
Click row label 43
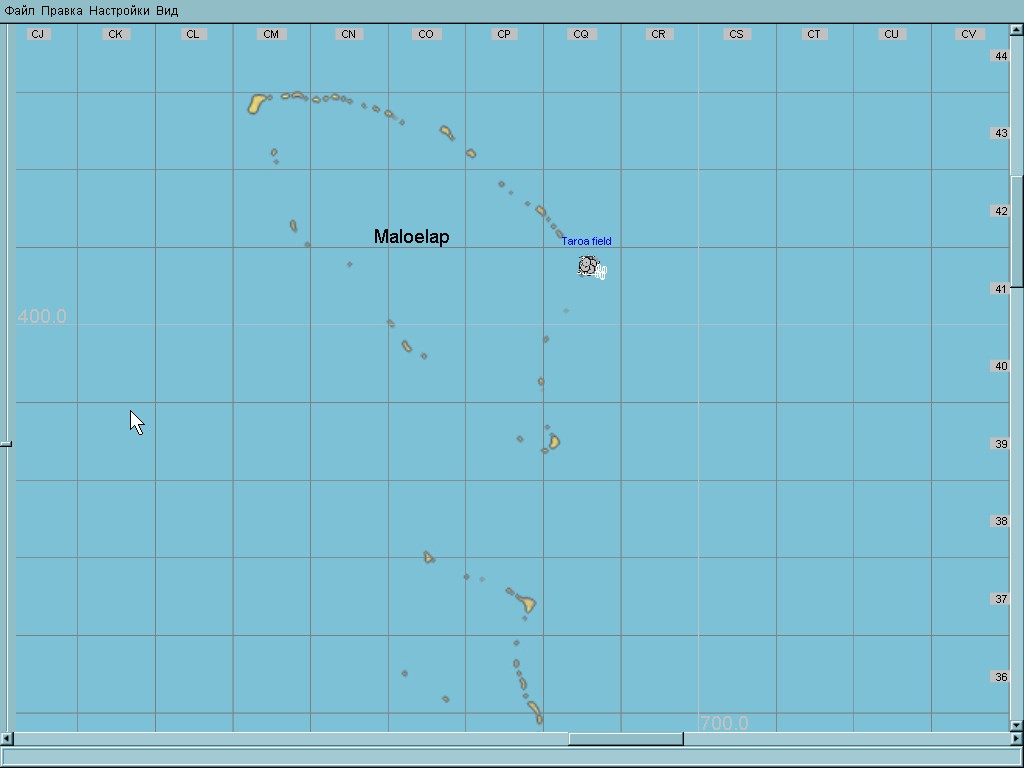point(1000,133)
